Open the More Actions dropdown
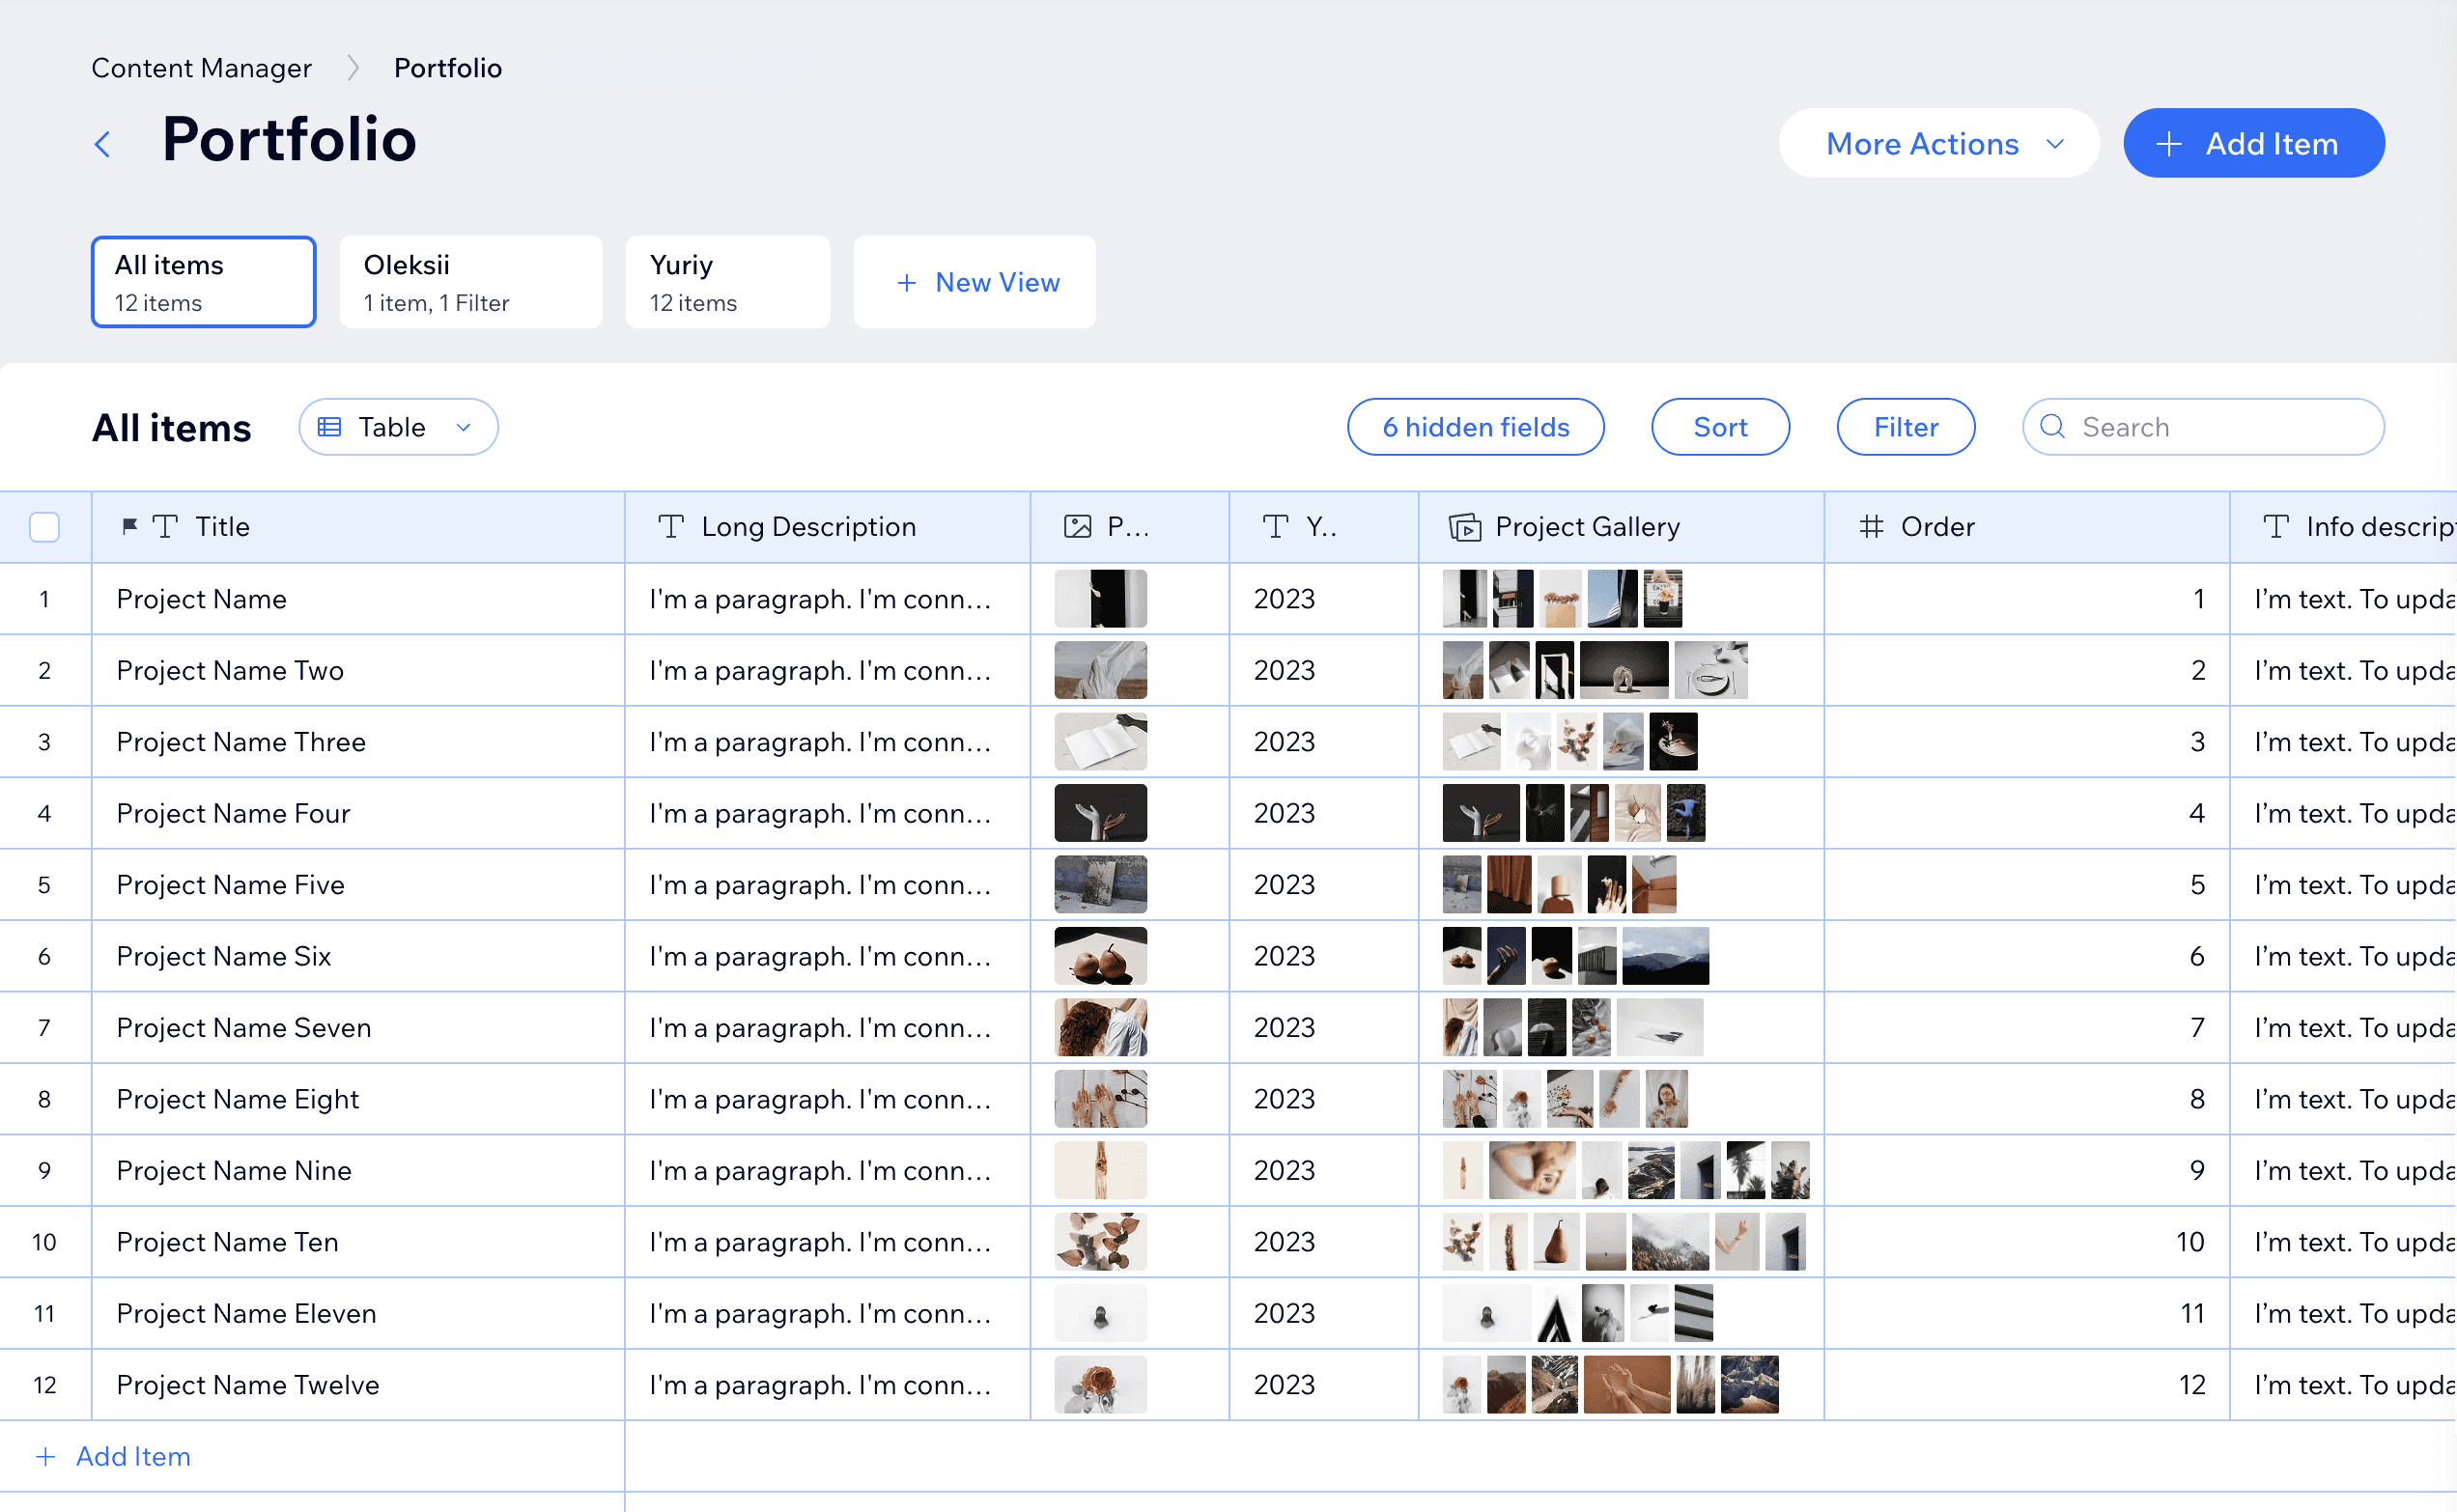 click(1938, 144)
